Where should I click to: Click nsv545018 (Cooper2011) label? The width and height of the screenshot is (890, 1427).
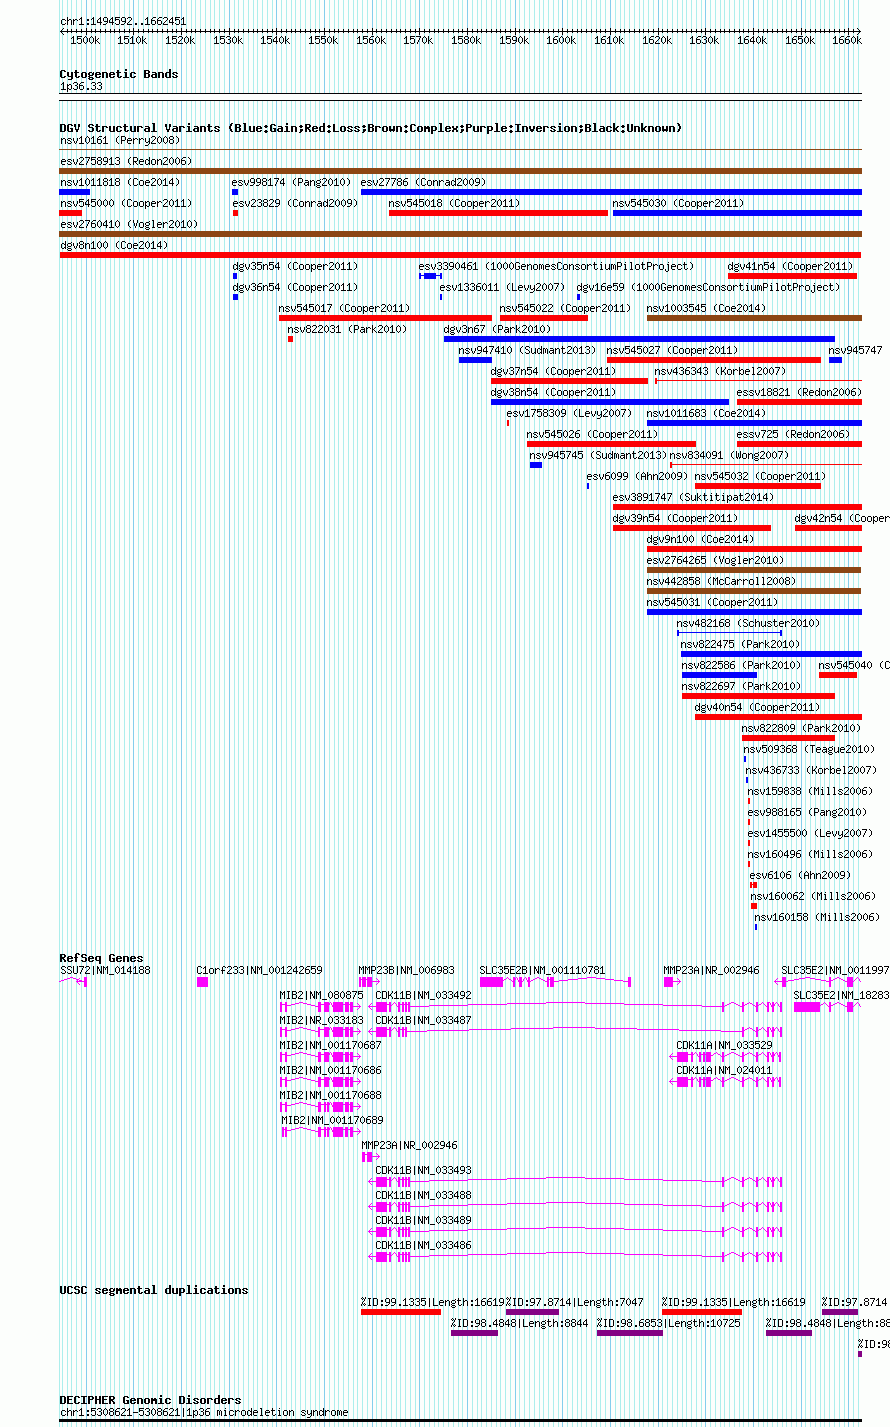coord(454,203)
